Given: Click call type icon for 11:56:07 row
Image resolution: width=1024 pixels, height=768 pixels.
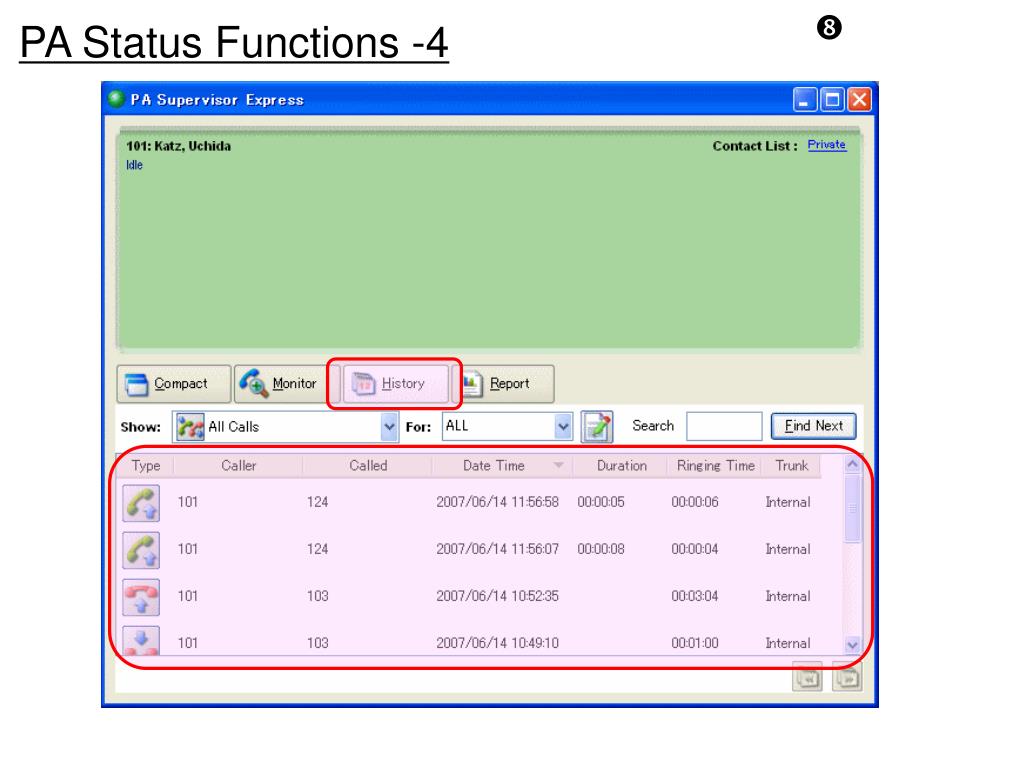Looking at the screenshot, I should (141, 550).
